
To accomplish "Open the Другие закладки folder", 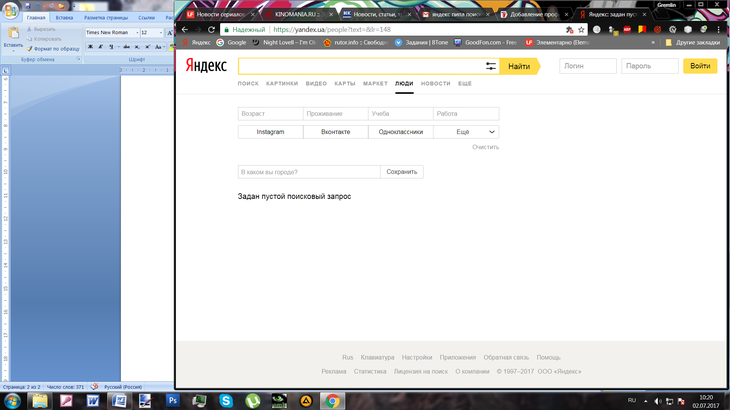I will [692, 42].
